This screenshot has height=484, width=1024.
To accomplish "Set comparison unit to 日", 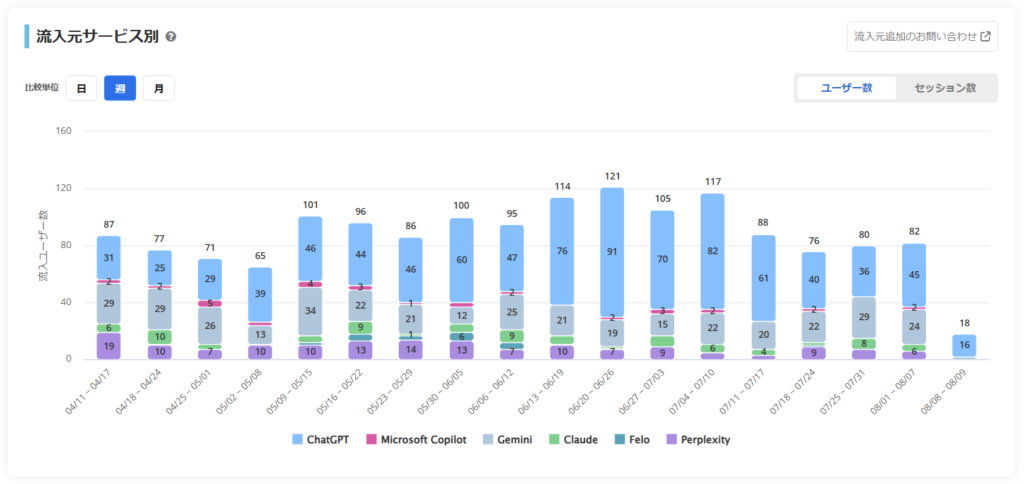I will (x=82, y=88).
